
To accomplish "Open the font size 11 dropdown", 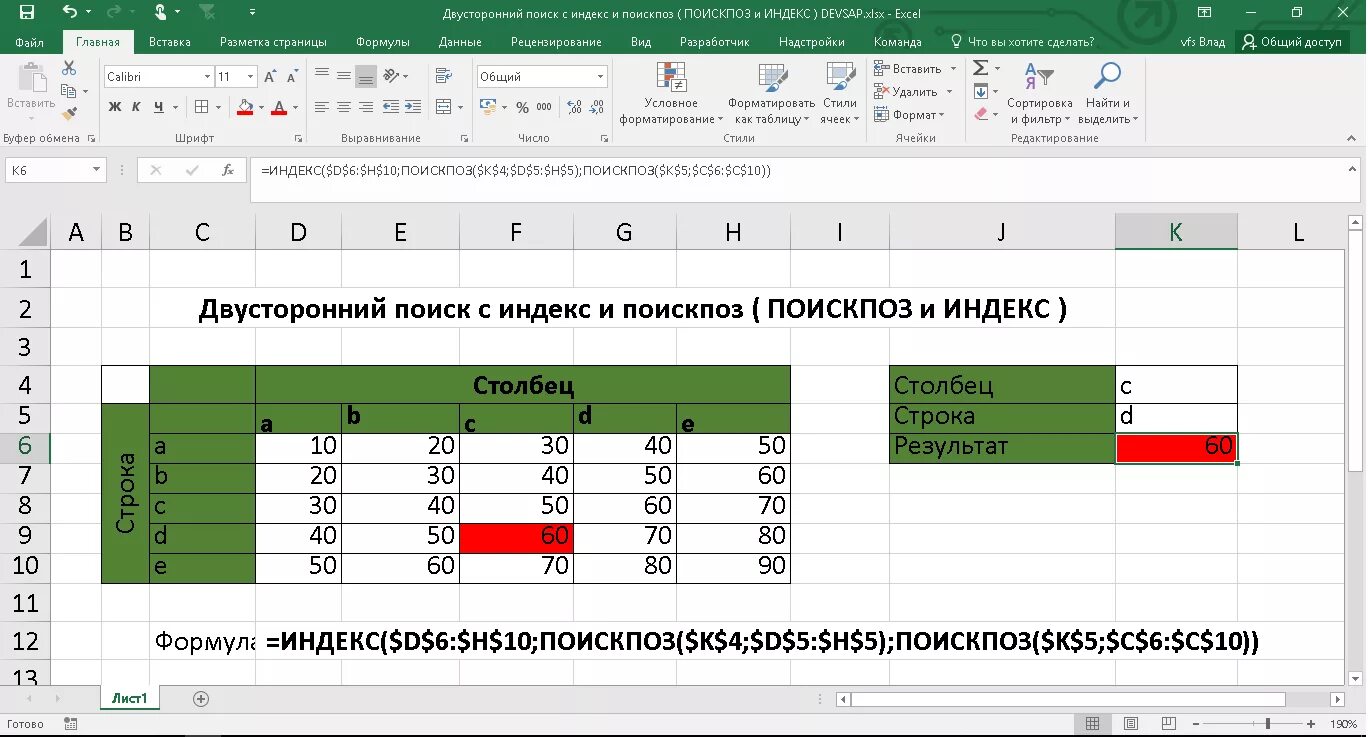I will click(250, 77).
